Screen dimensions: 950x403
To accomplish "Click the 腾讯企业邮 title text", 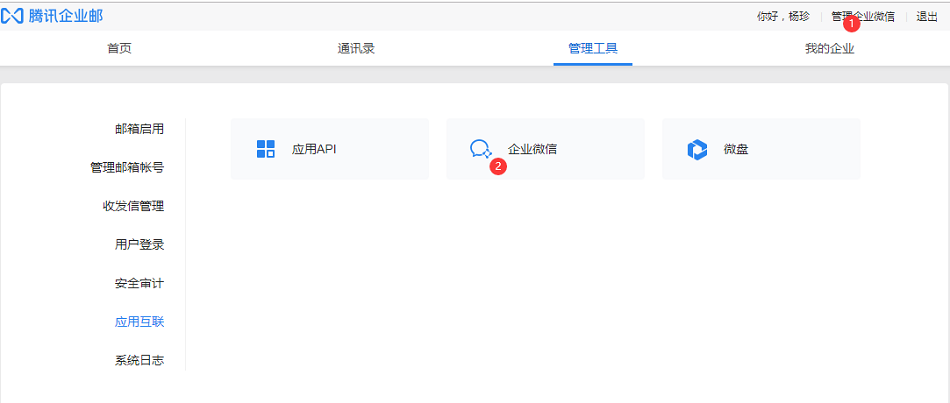I will (65, 16).
